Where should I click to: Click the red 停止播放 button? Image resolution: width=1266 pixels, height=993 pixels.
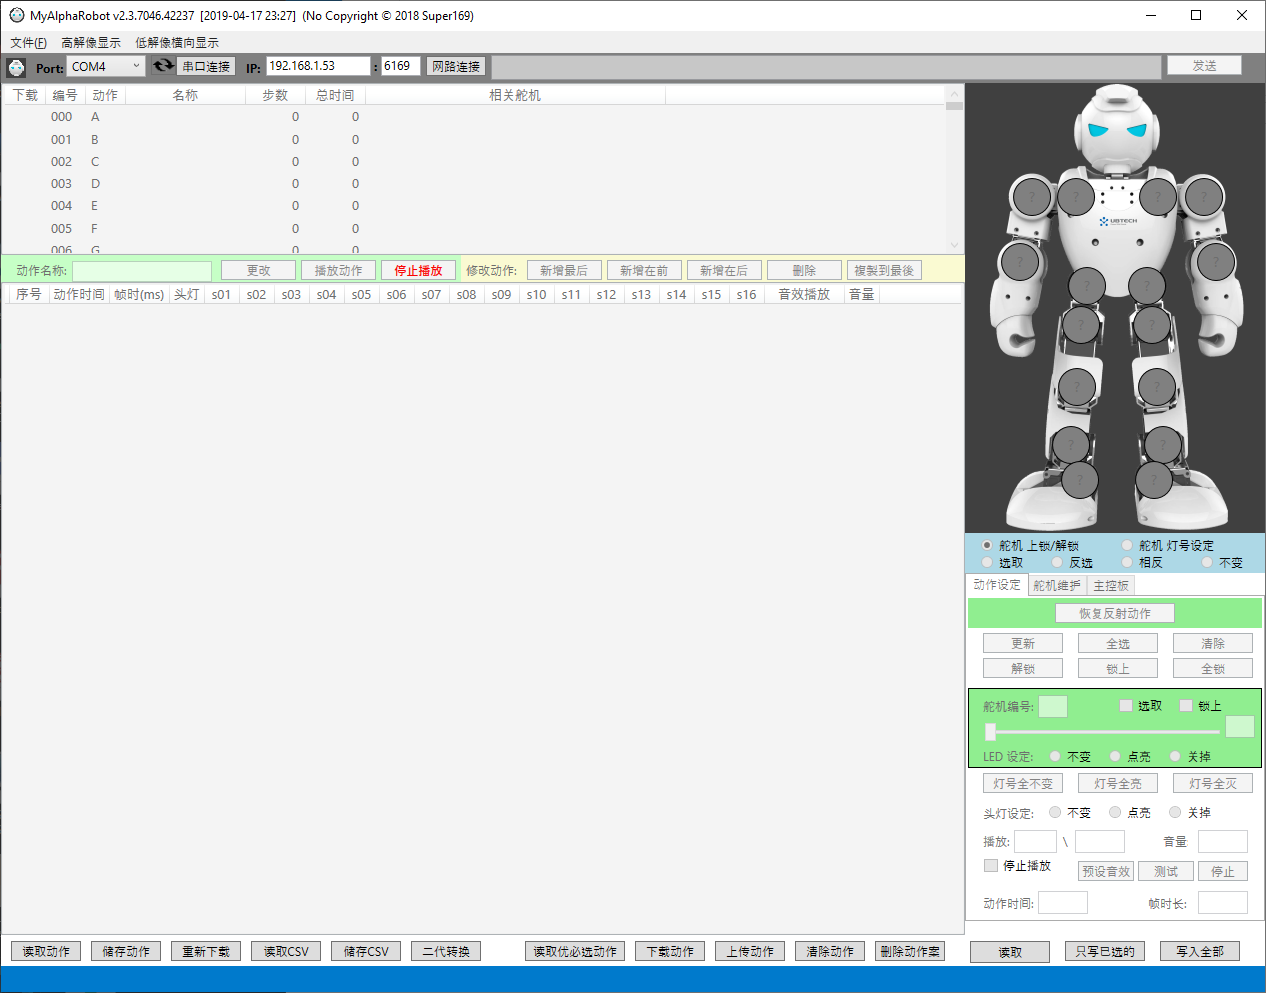pos(418,270)
